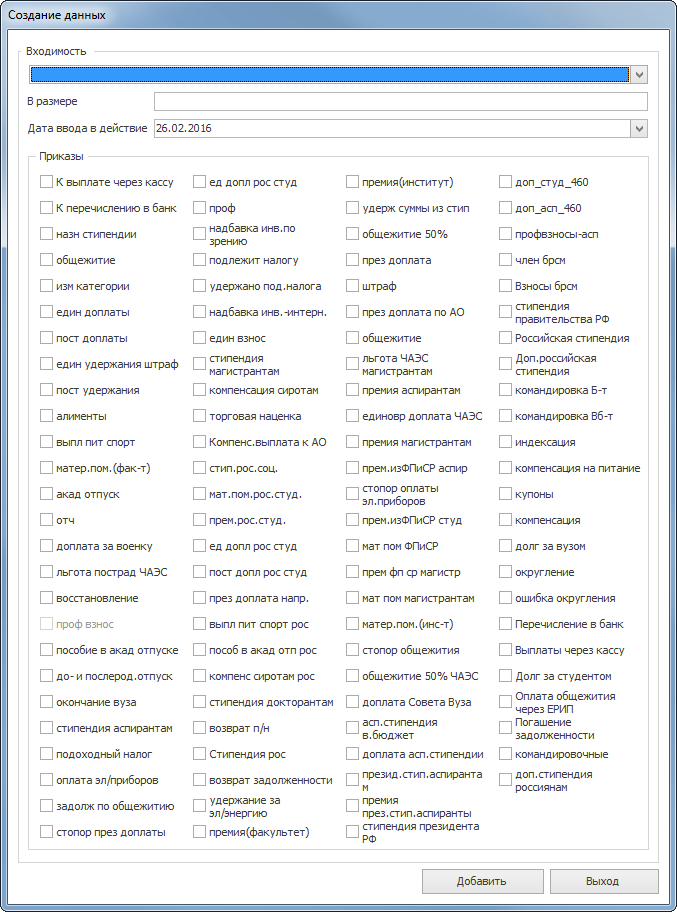
Task: Tick the назн стипендии checkbox
Action: (x=47, y=234)
